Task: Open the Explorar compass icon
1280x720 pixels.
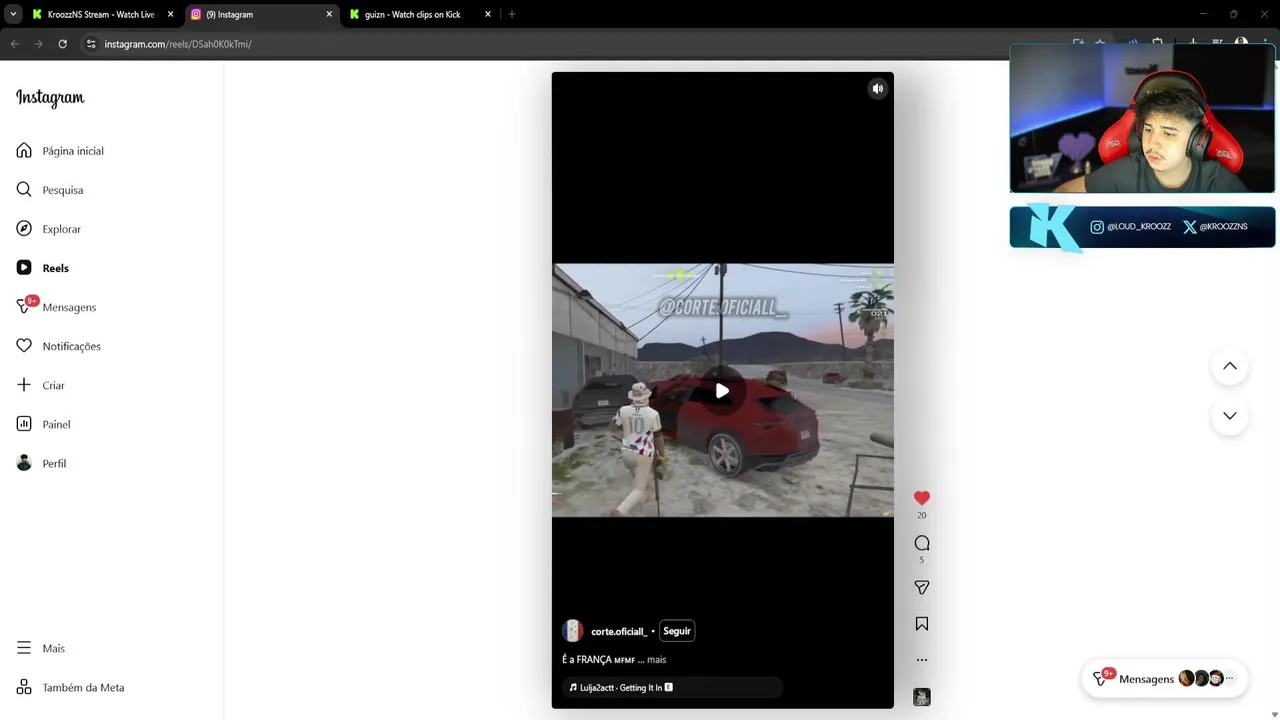Action: pyautogui.click(x=24, y=229)
